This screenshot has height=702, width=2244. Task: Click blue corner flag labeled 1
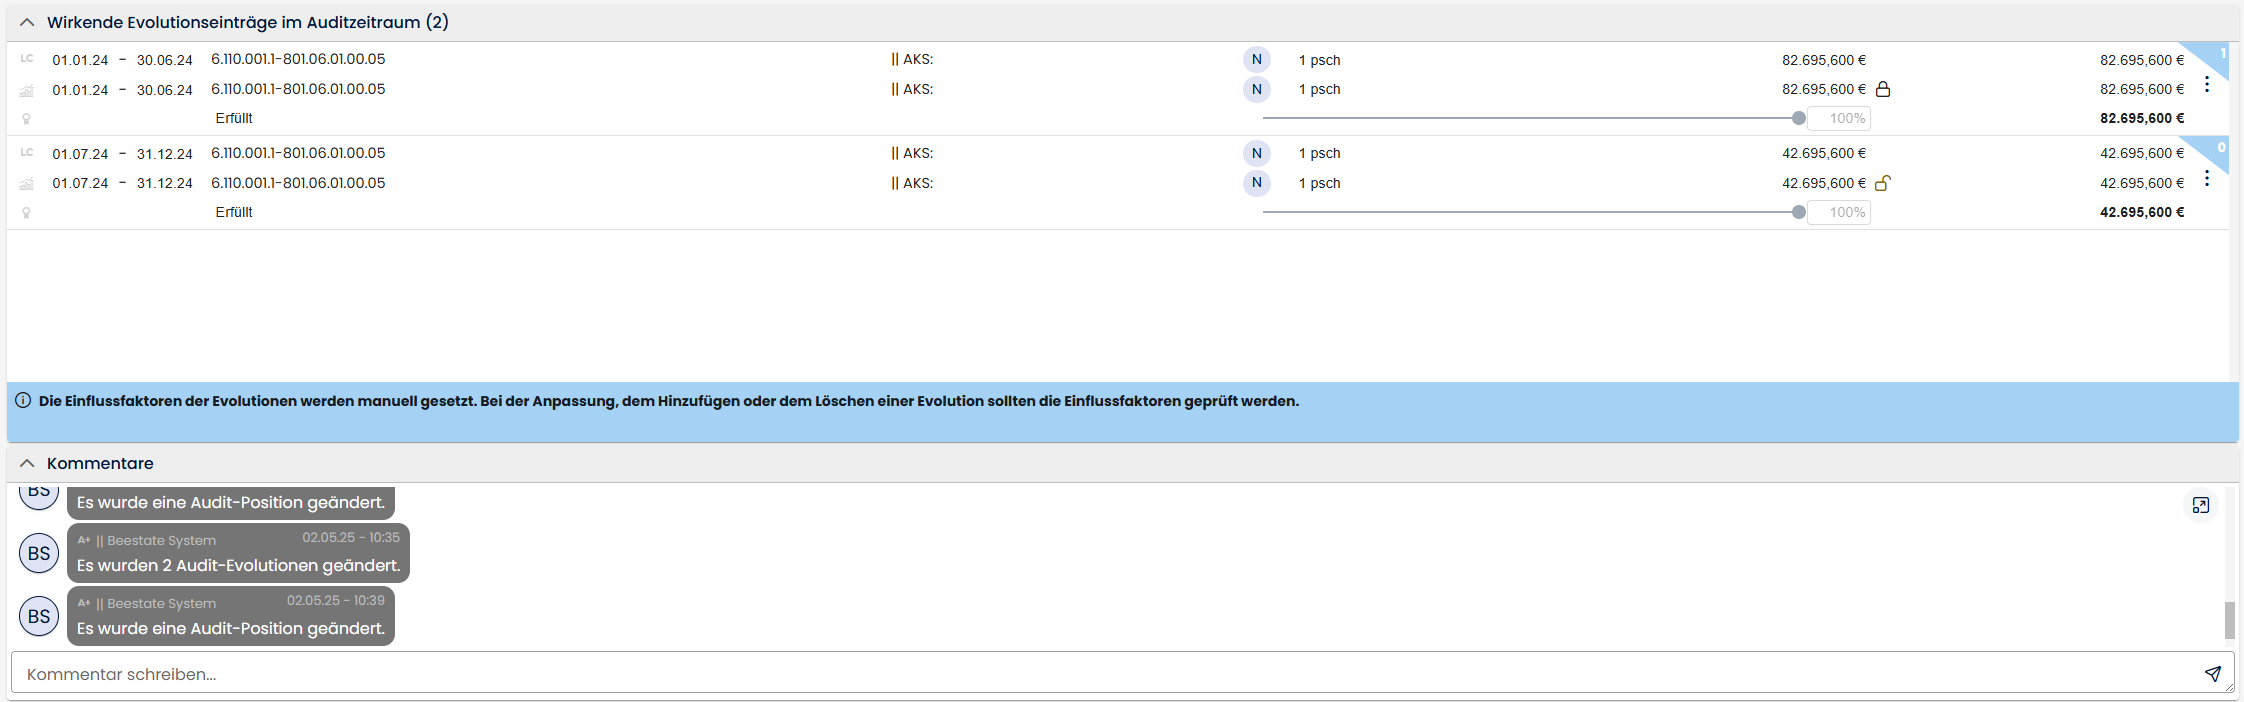(2216, 55)
